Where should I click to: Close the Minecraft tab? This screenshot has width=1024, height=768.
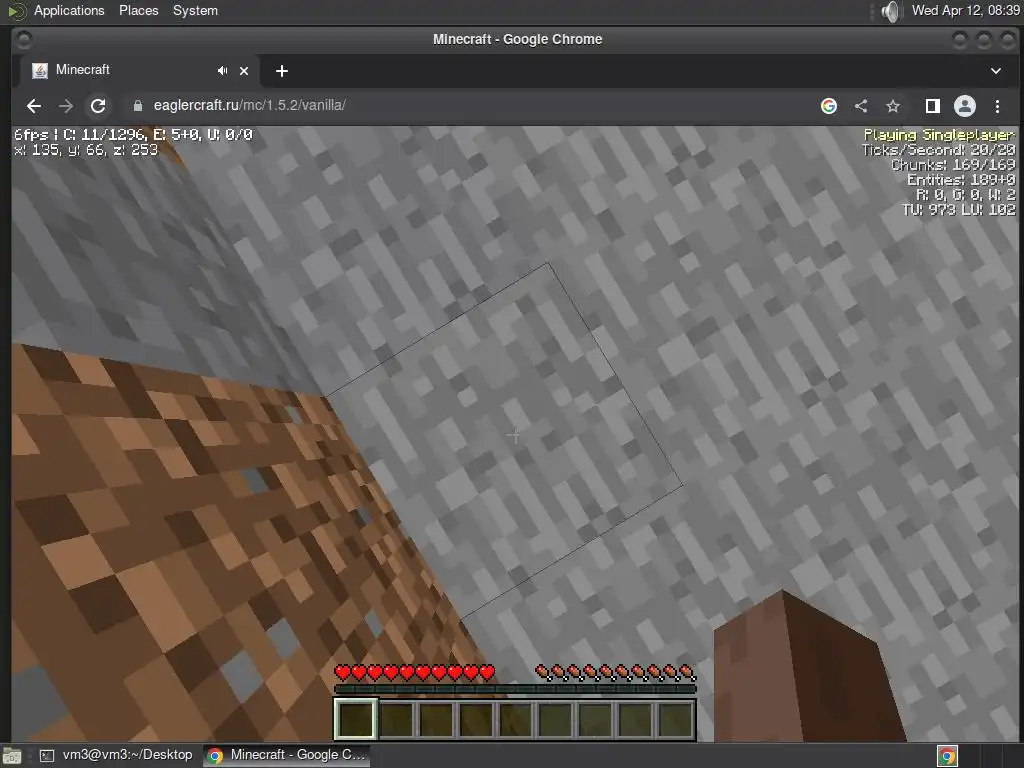pos(244,71)
